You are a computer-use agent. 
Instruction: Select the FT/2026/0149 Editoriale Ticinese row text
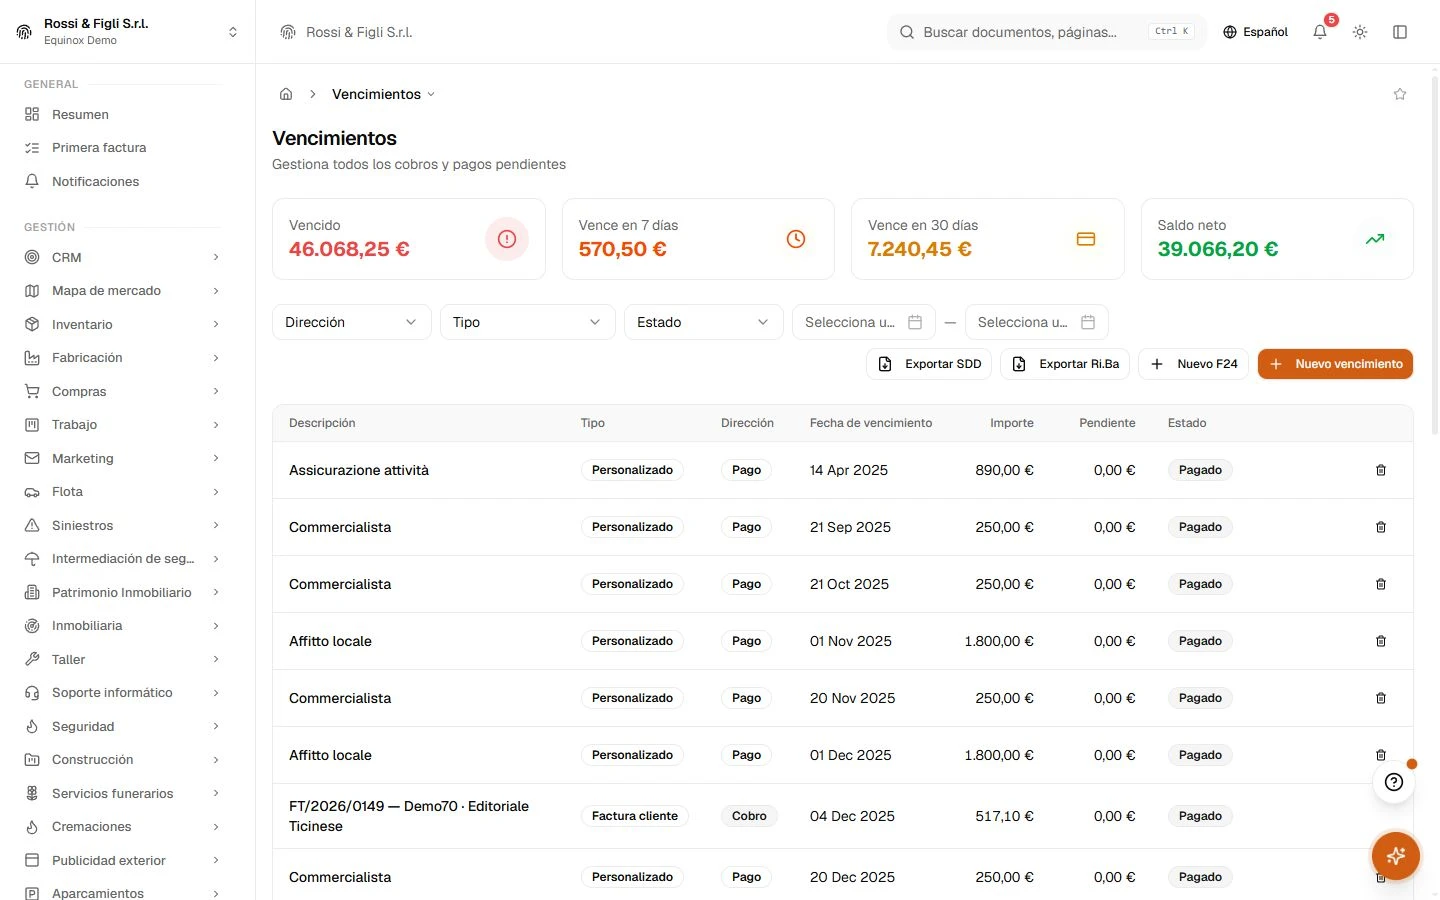point(409,816)
